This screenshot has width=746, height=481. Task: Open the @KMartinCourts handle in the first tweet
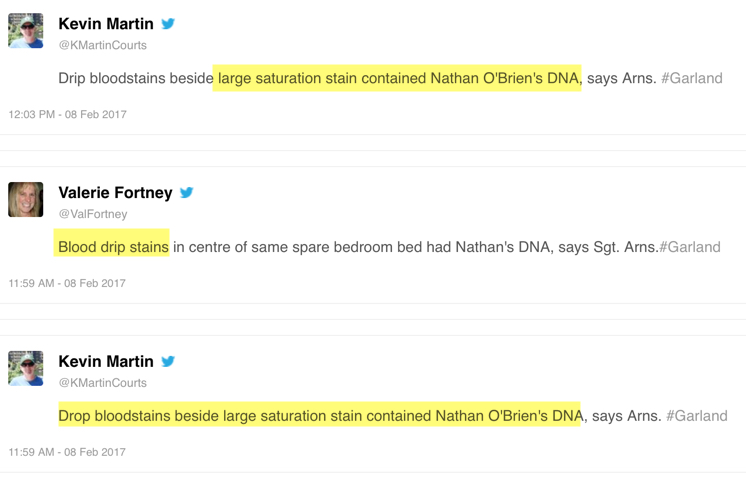(102, 45)
